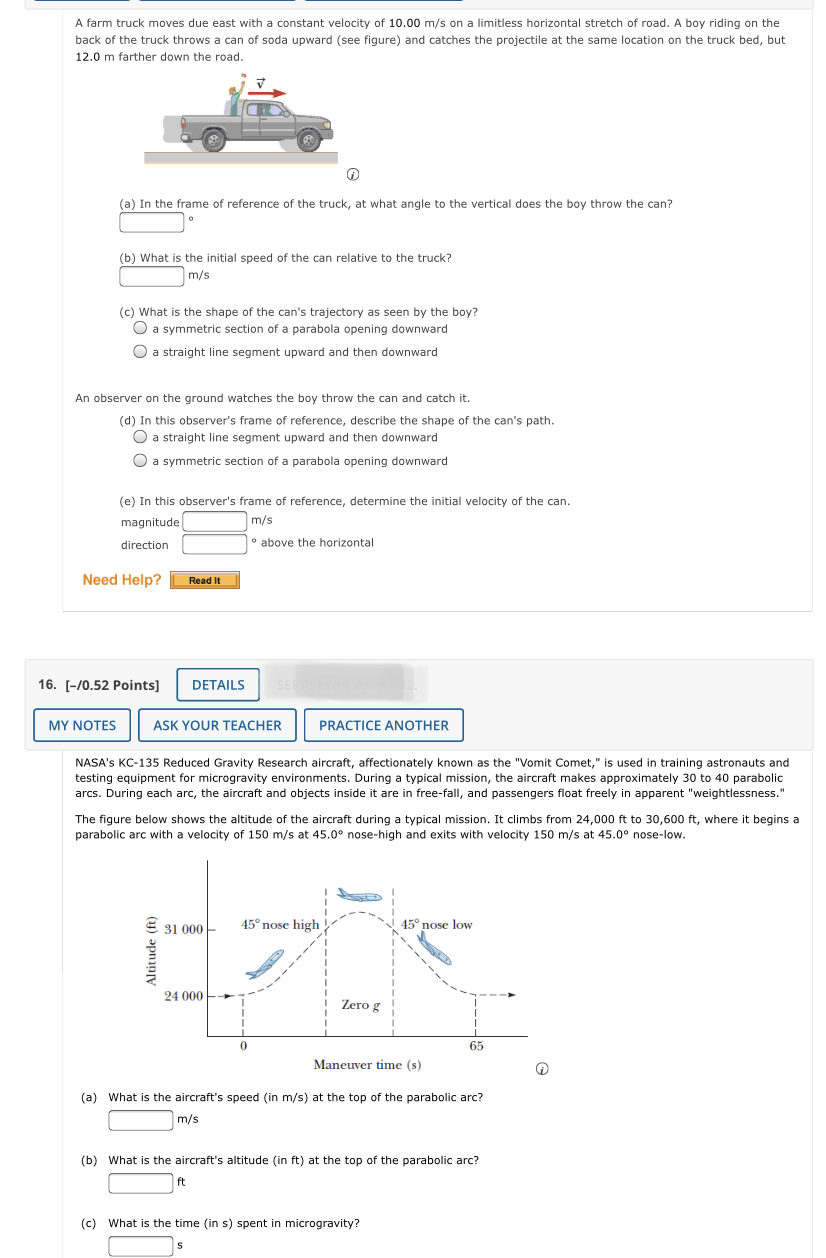826x1258 pixels.
Task: Open the DETAILS panel for problem 16
Action: click(217, 685)
